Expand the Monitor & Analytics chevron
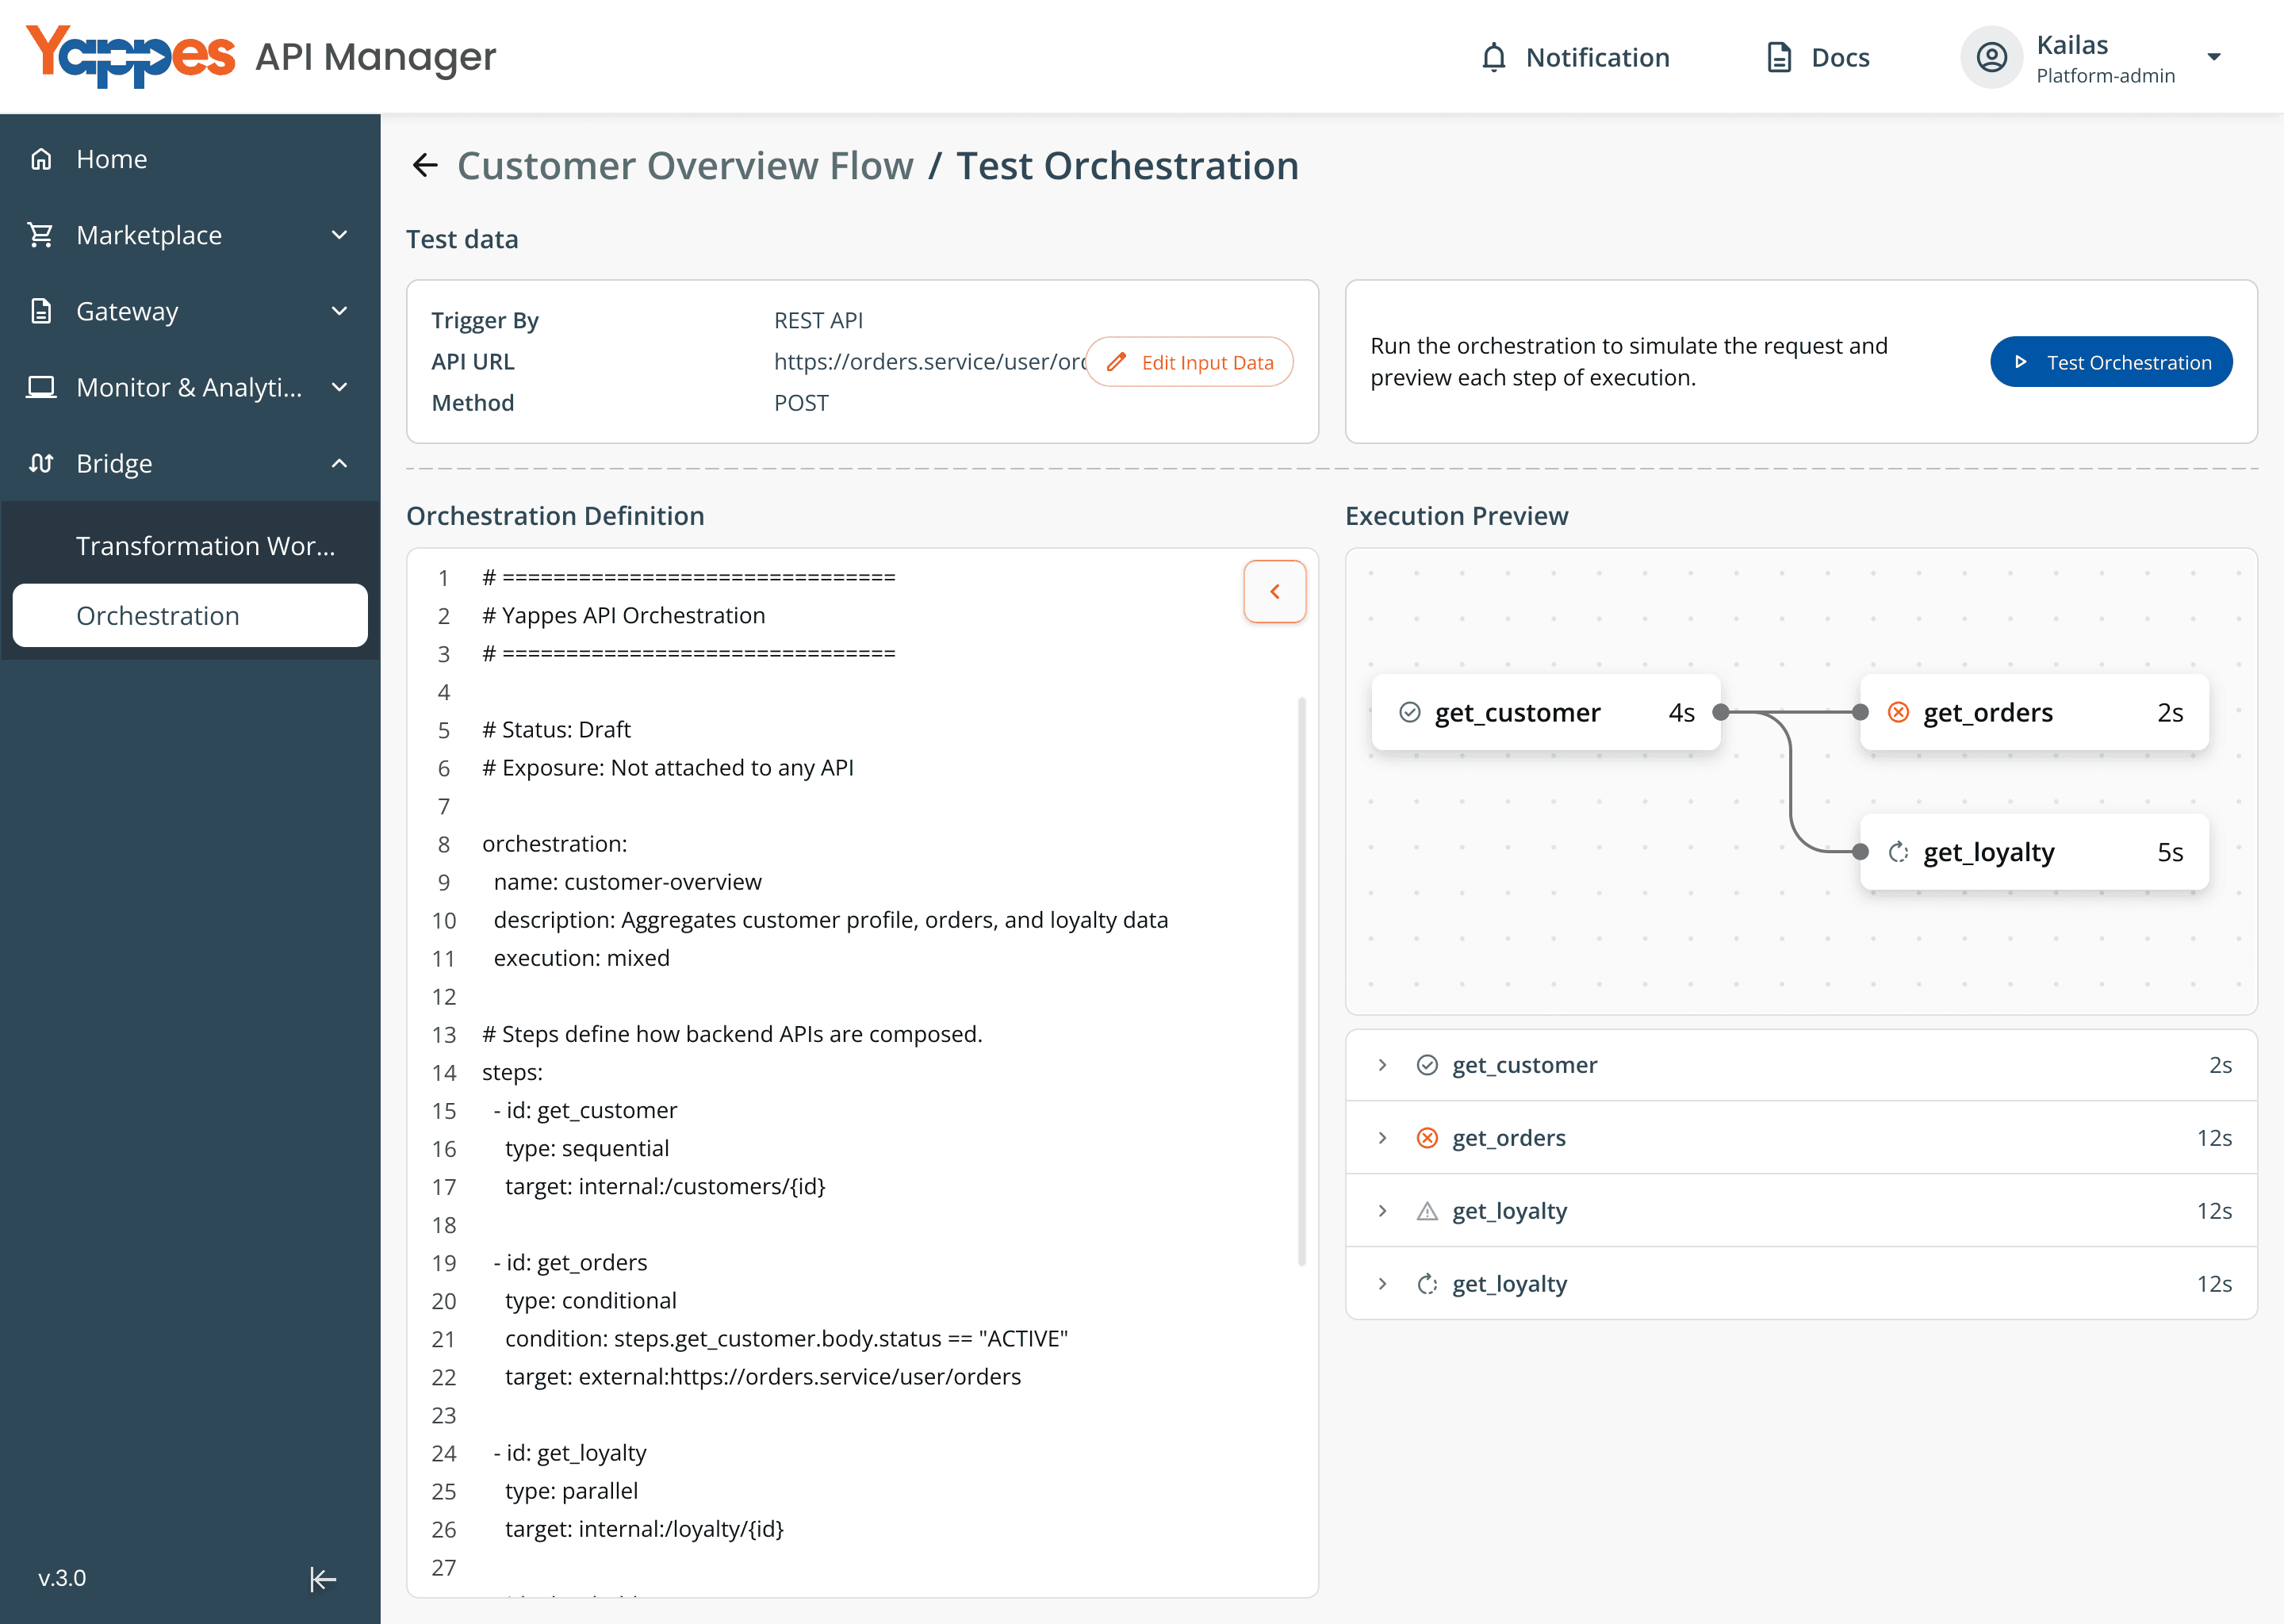Screen dimensions: 2284x1624 [340, 387]
